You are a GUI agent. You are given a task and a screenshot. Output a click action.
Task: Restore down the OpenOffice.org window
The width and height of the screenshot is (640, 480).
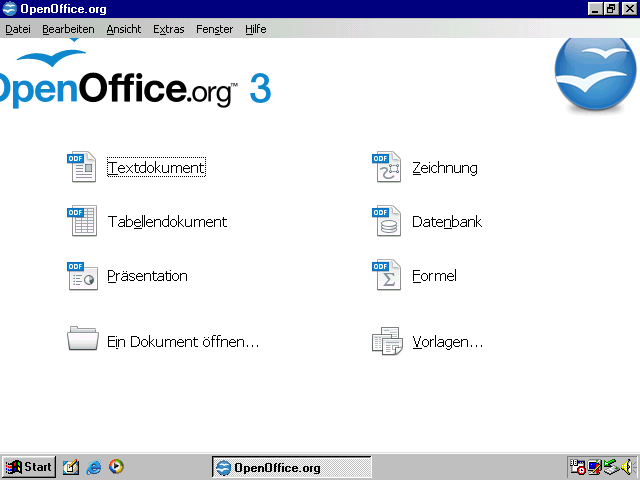611,9
